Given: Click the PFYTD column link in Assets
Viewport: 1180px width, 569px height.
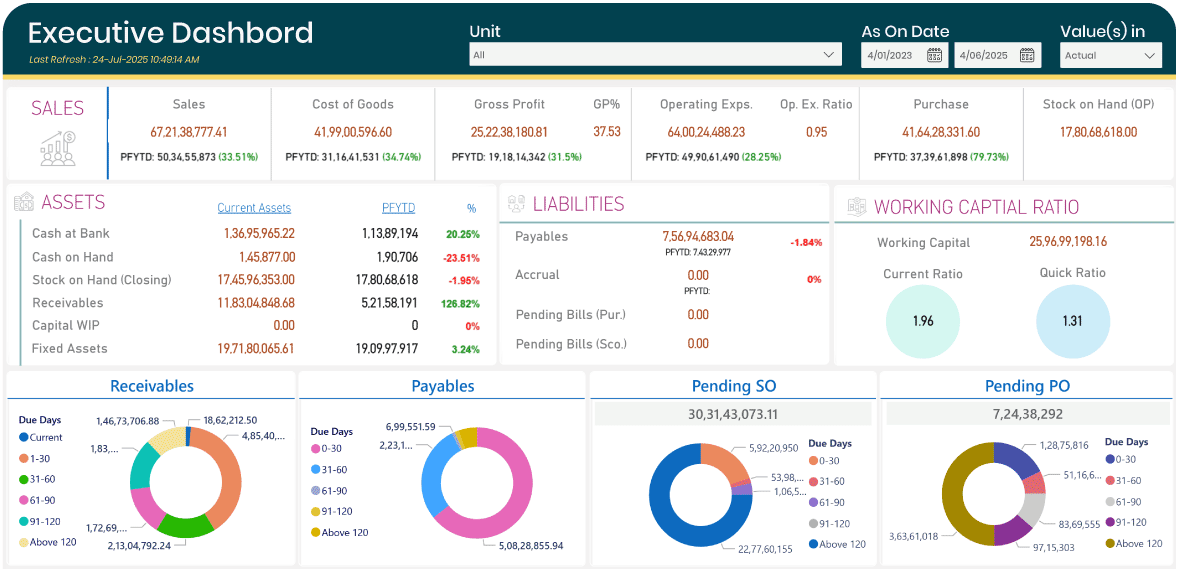Looking at the screenshot, I should coord(398,208).
